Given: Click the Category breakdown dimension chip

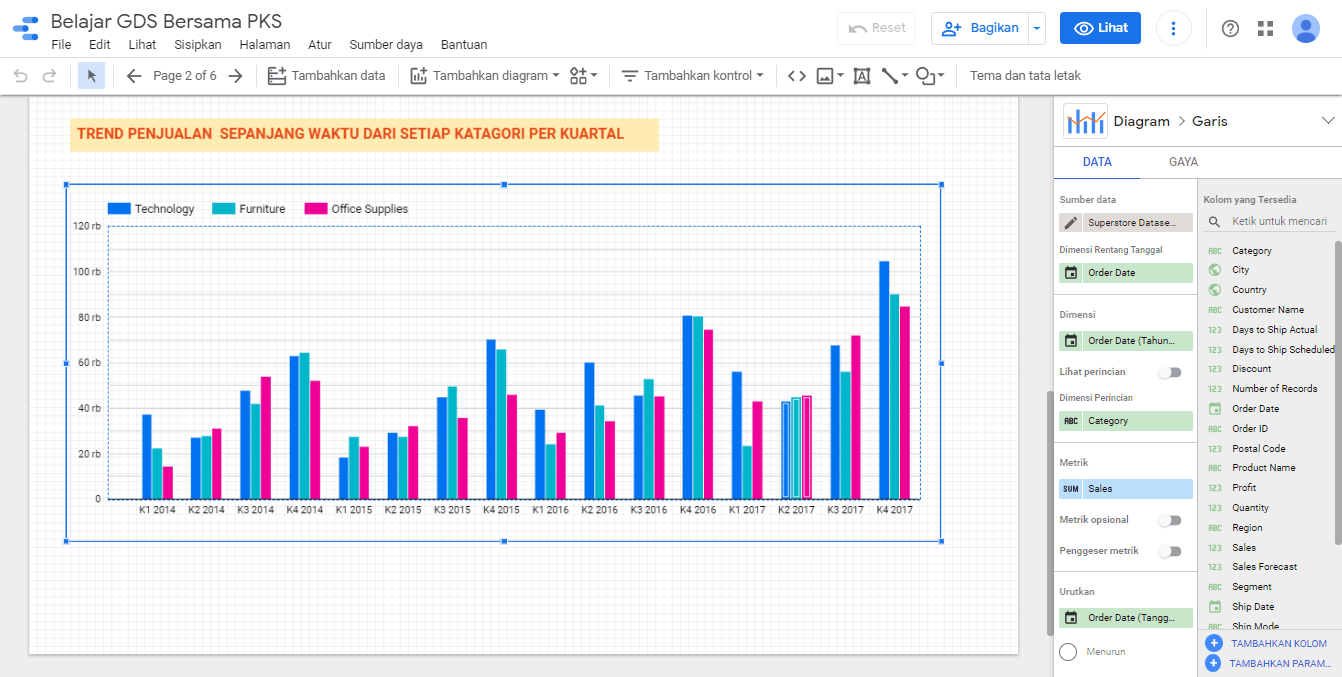Looking at the screenshot, I should click(1126, 421).
